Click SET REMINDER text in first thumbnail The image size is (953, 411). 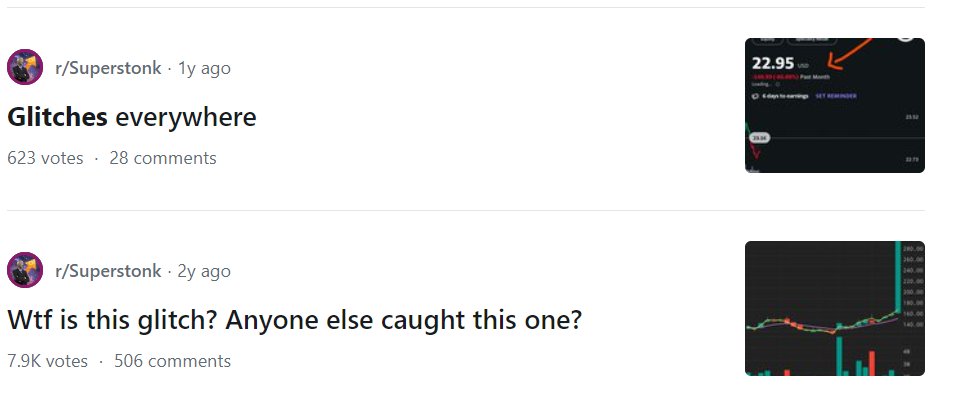(836, 96)
